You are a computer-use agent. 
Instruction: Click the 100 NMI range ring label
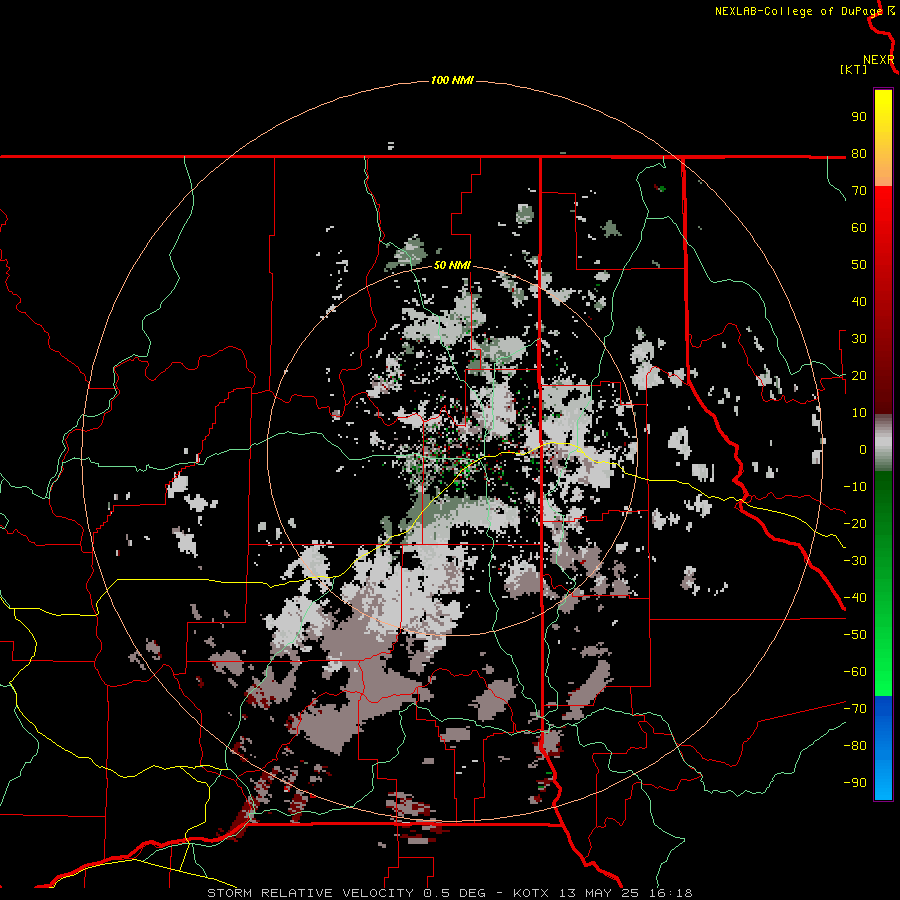point(452,80)
